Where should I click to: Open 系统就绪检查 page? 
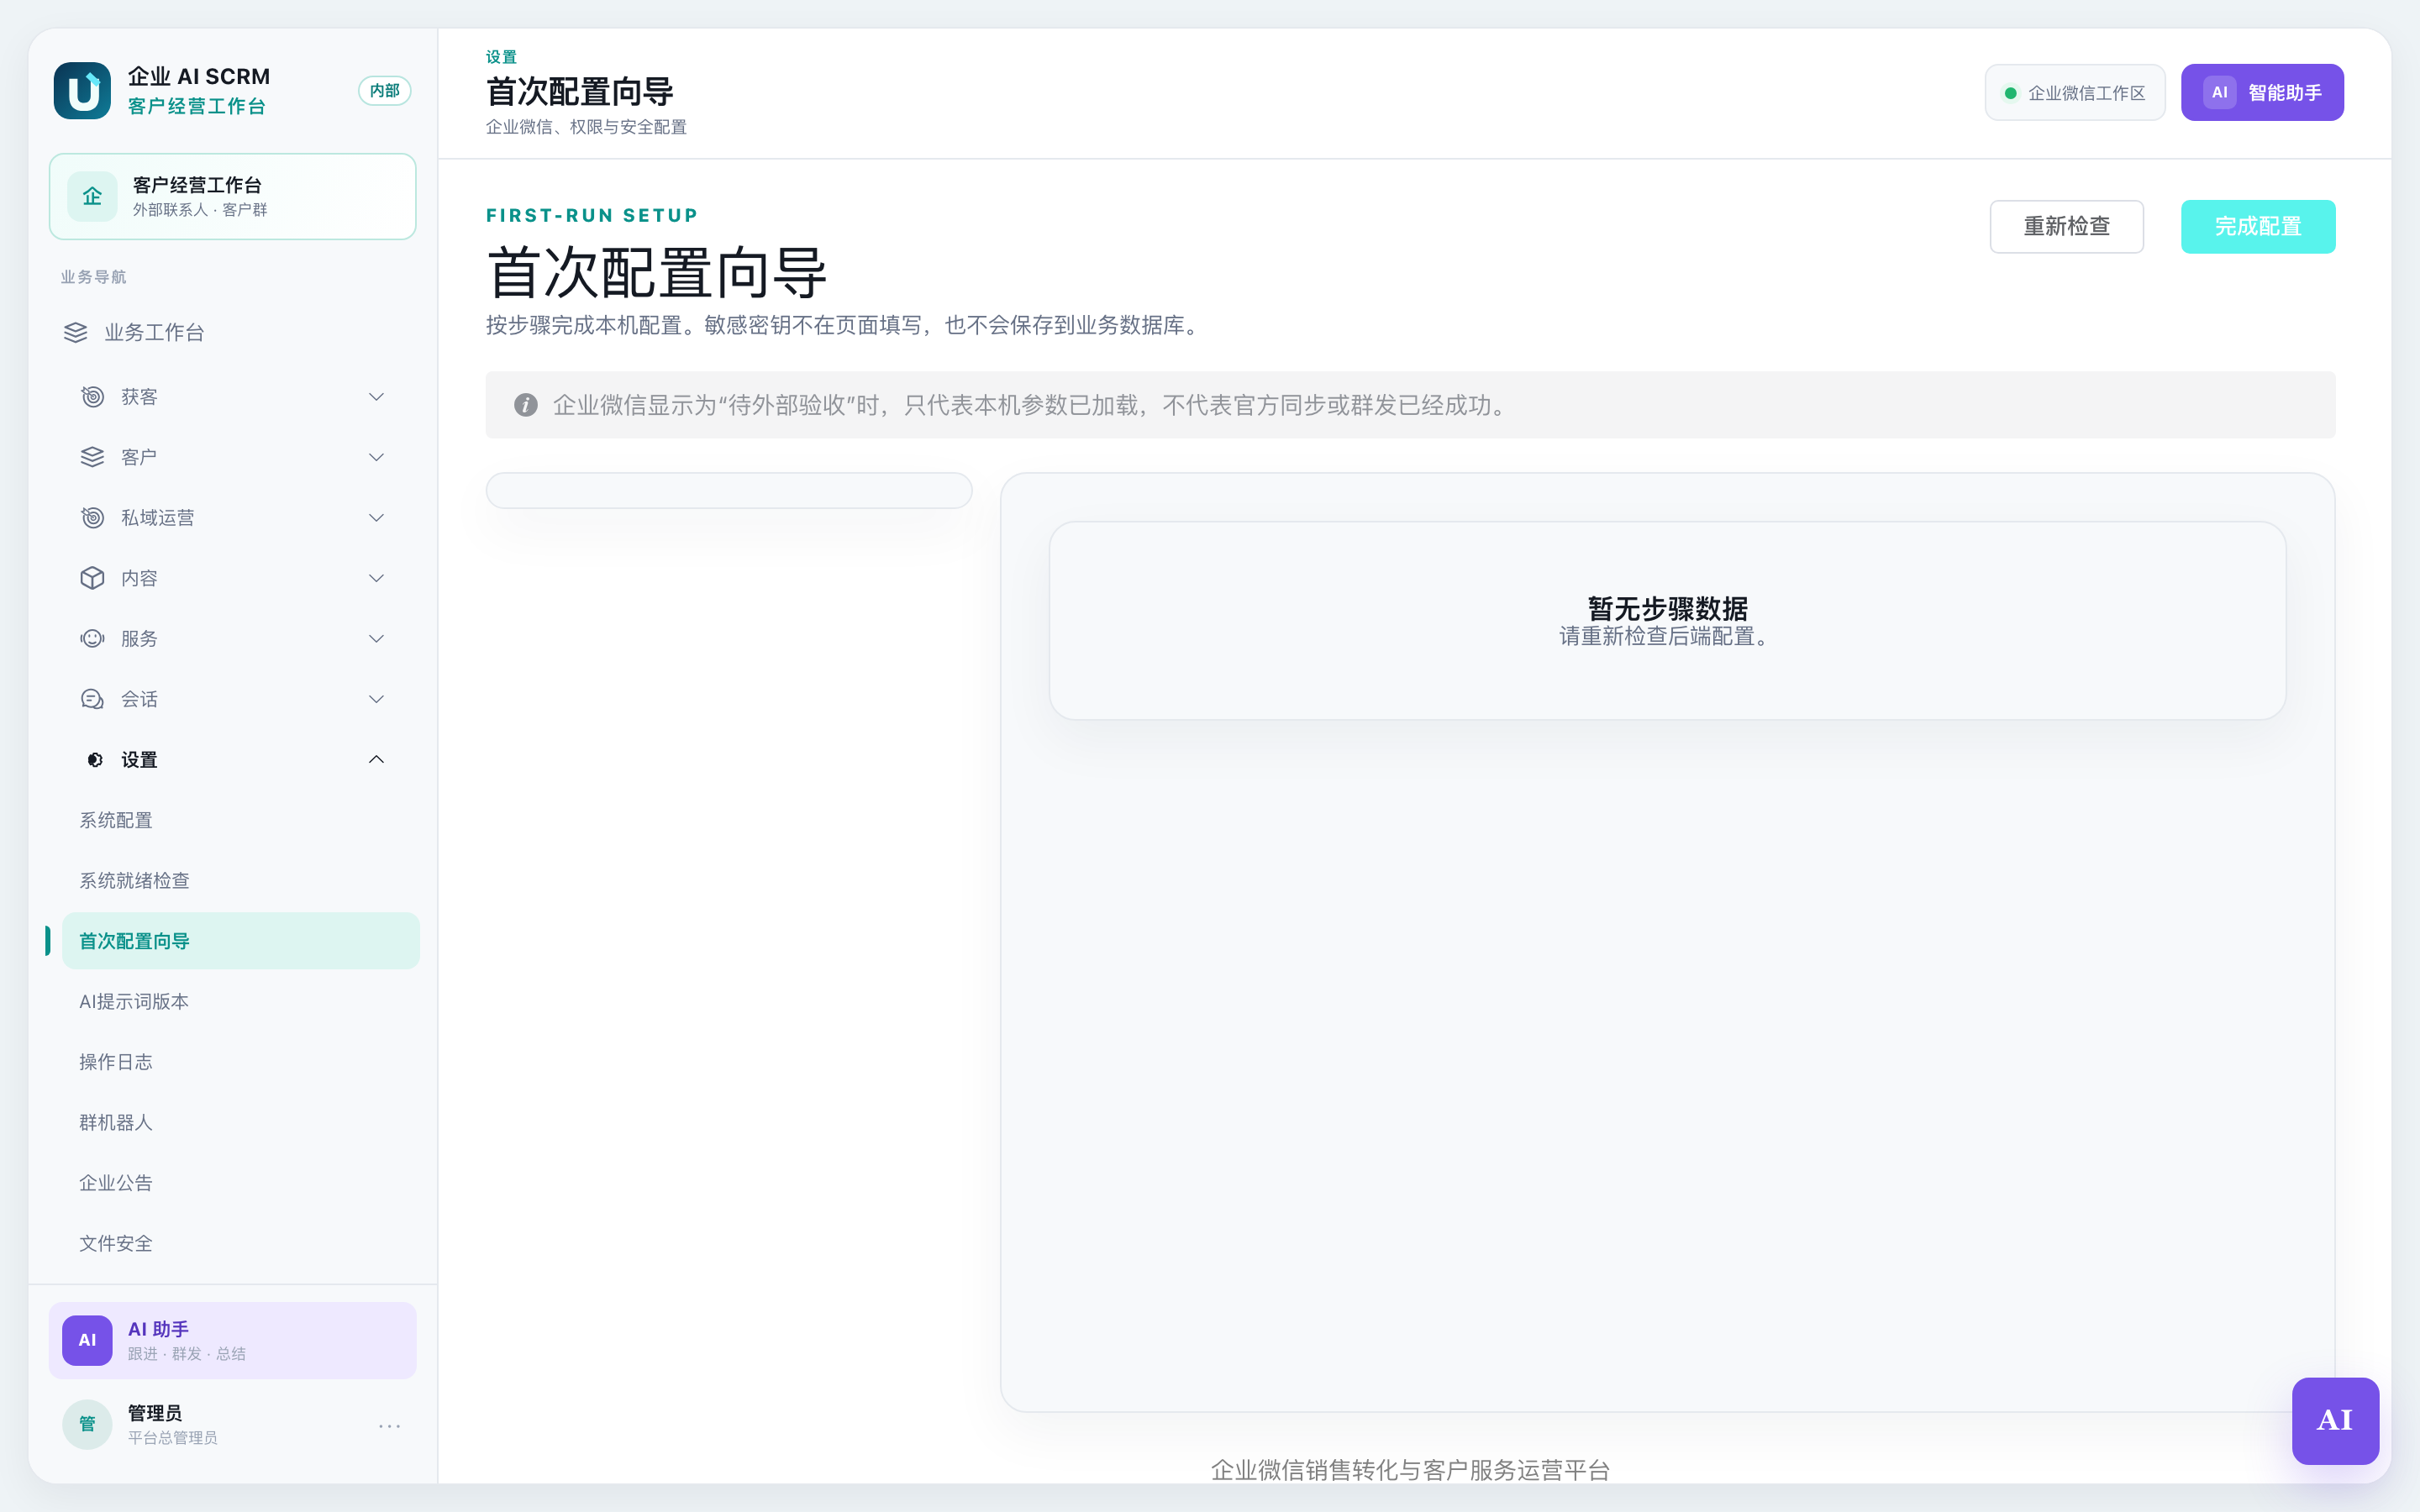pos(240,881)
